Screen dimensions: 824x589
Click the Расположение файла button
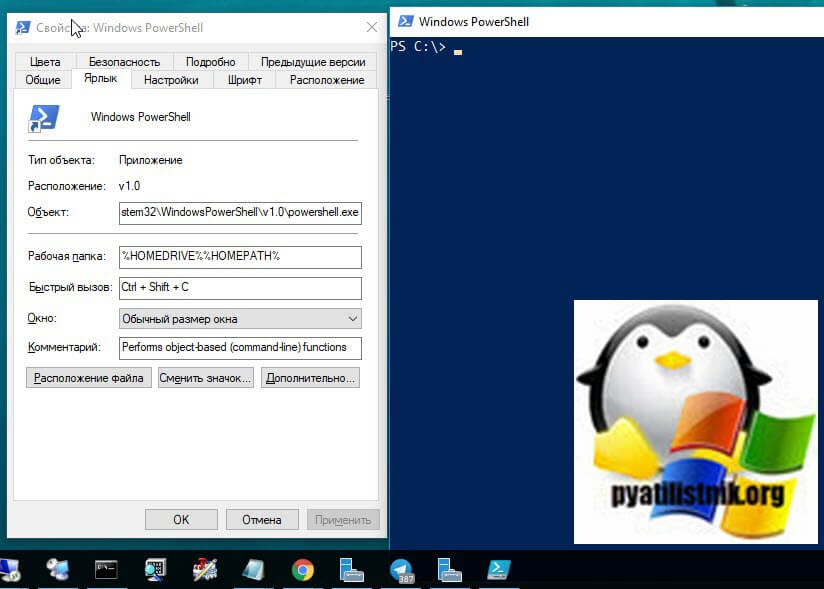click(x=89, y=378)
